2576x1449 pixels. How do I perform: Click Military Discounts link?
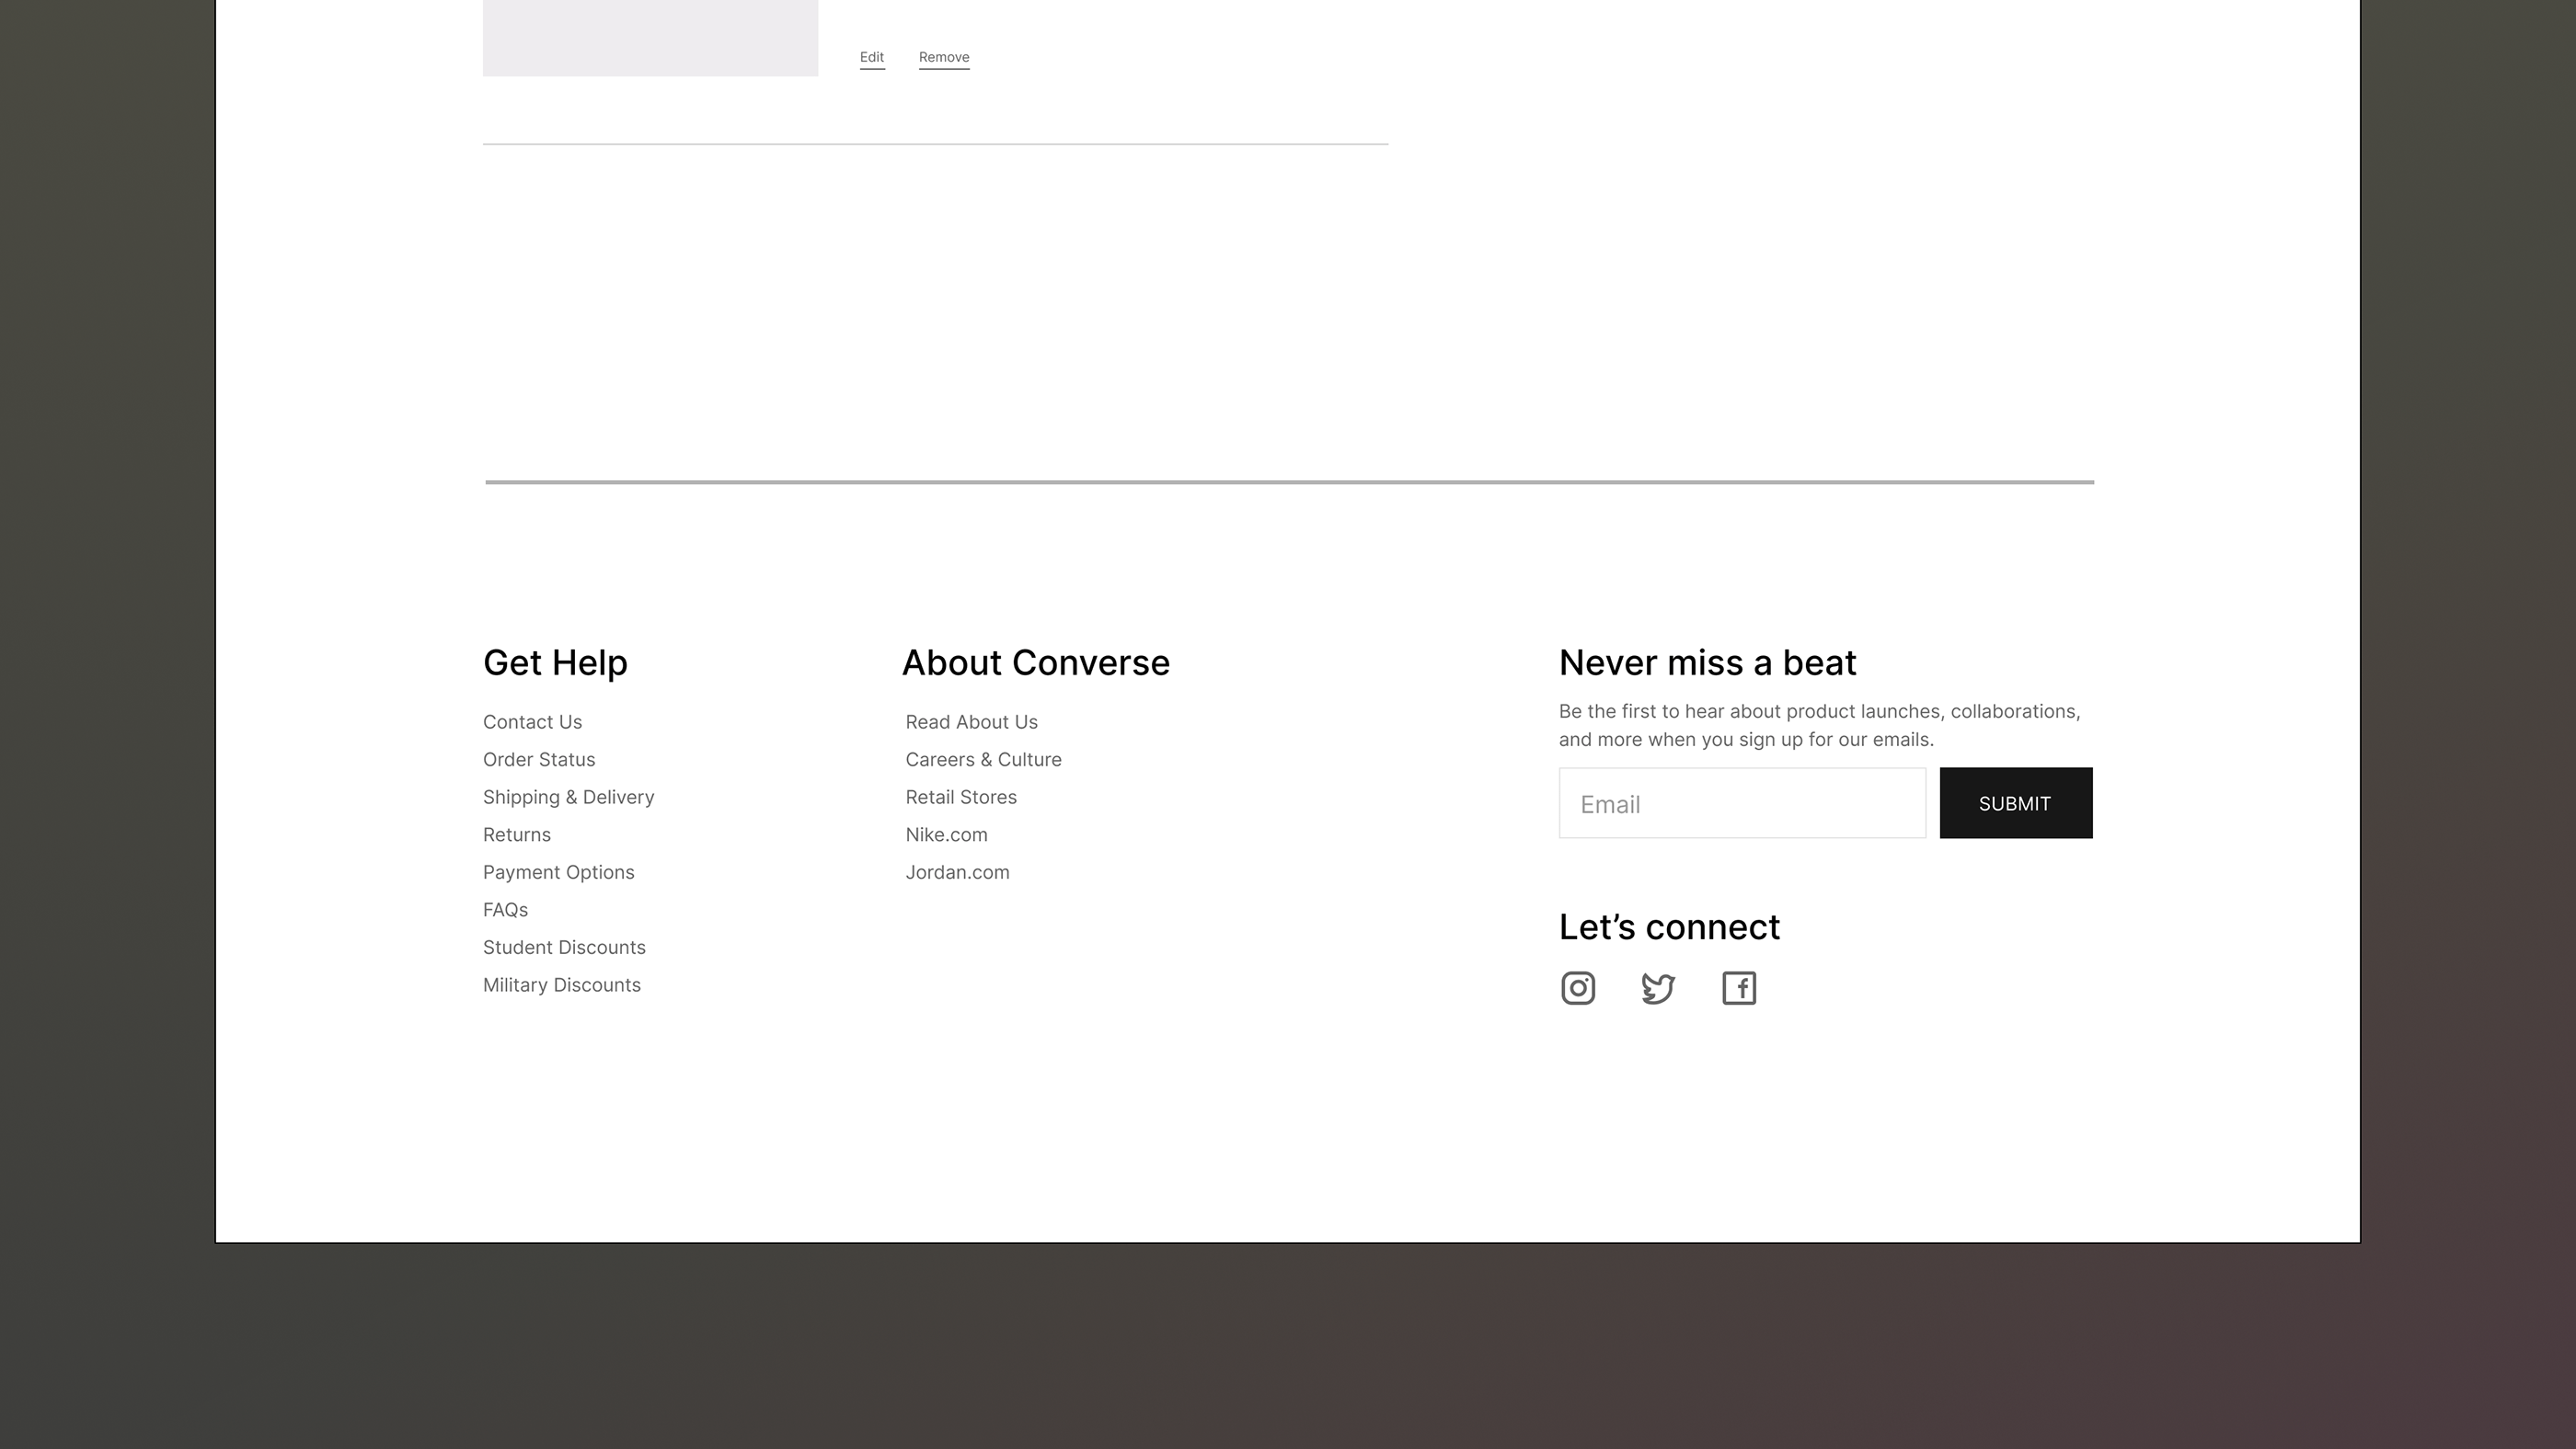click(562, 985)
